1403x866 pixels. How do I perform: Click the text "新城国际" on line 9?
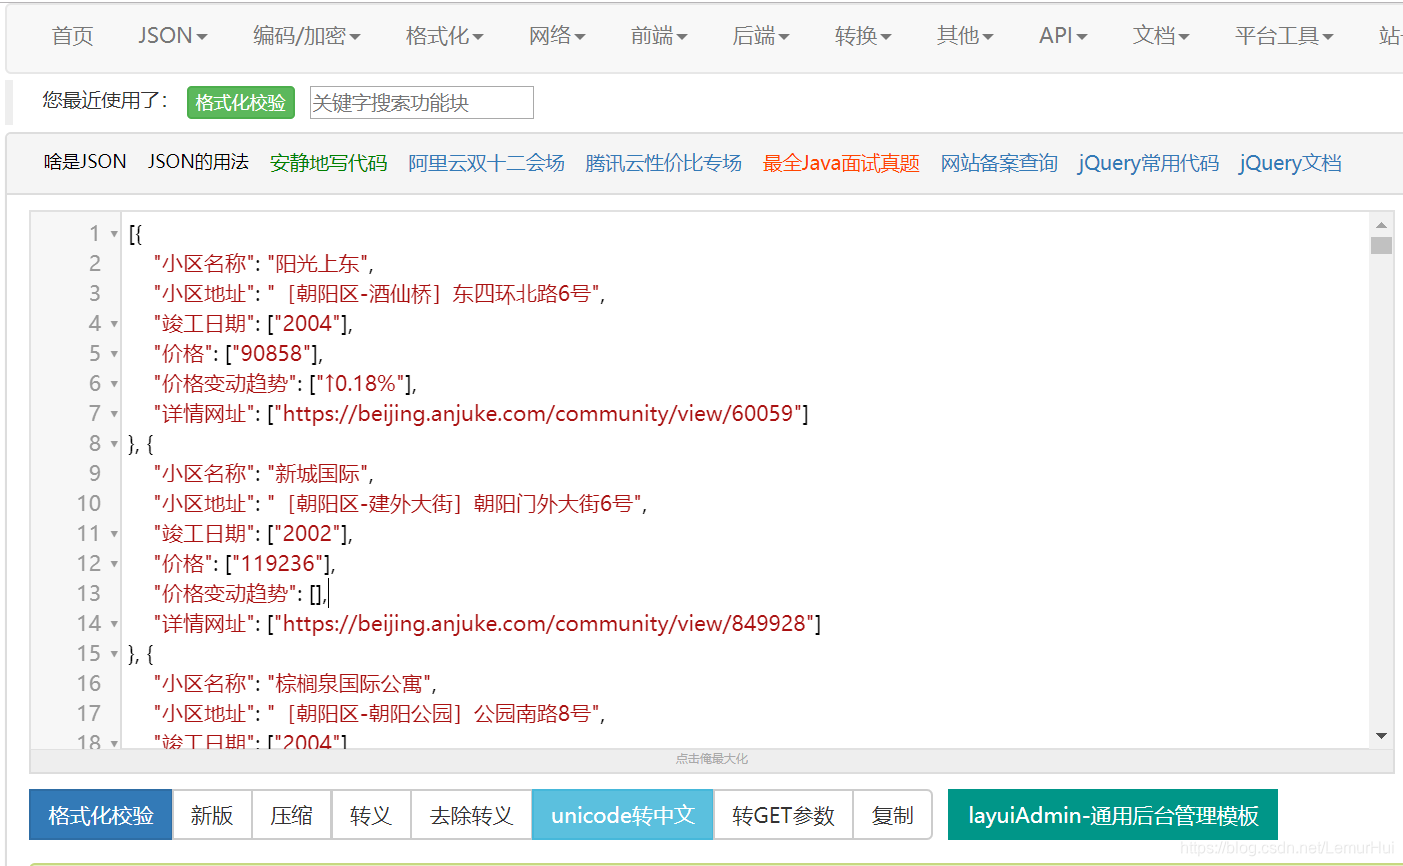click(x=318, y=474)
